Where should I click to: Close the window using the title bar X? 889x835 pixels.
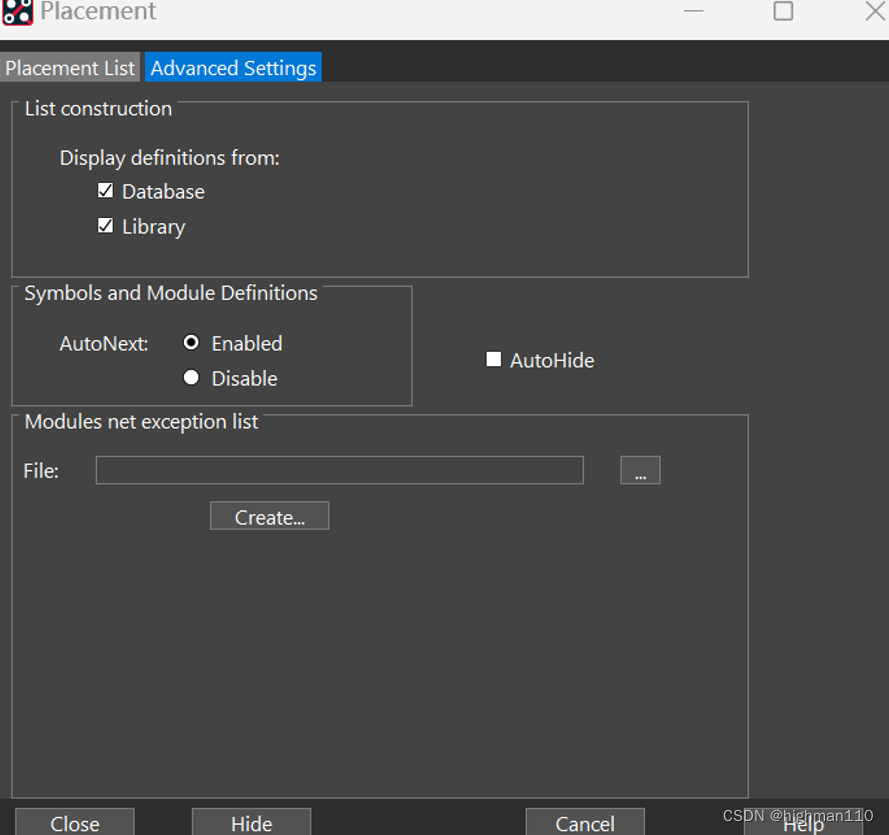pyautogui.click(x=874, y=11)
